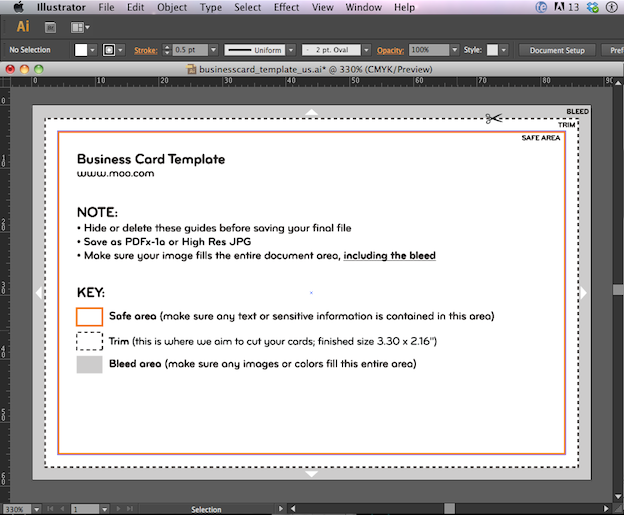Image resolution: width=624 pixels, height=515 pixels.
Task: Expand the zoom level dropdown
Action: 37,509
